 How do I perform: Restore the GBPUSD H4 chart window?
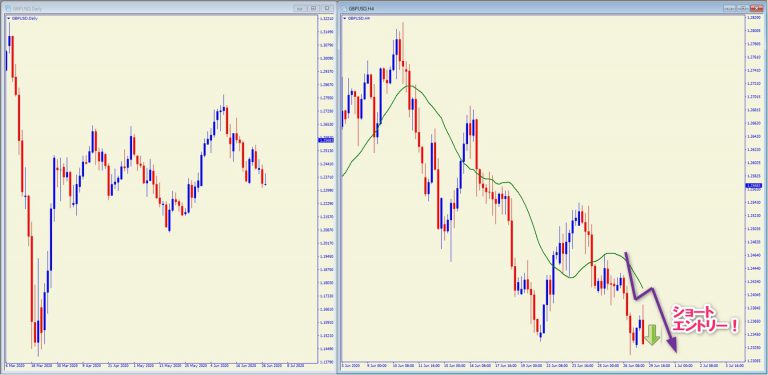pyautogui.click(x=743, y=8)
